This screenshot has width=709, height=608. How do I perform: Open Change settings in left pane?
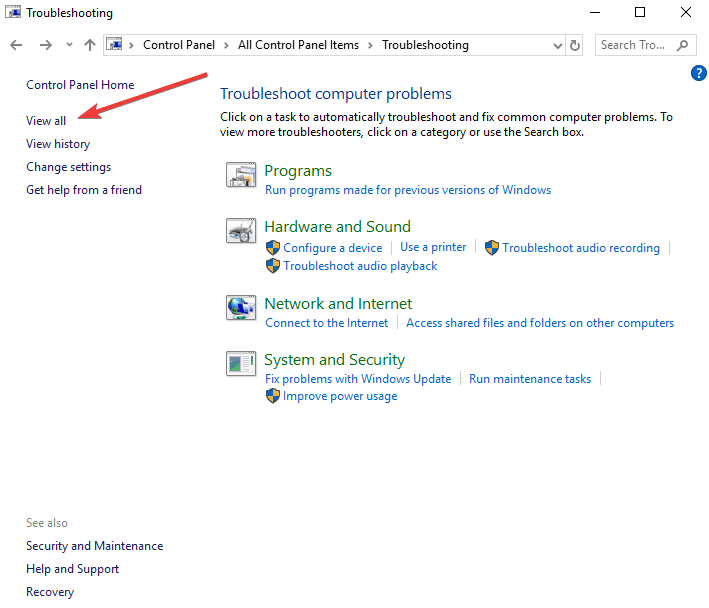tap(69, 167)
